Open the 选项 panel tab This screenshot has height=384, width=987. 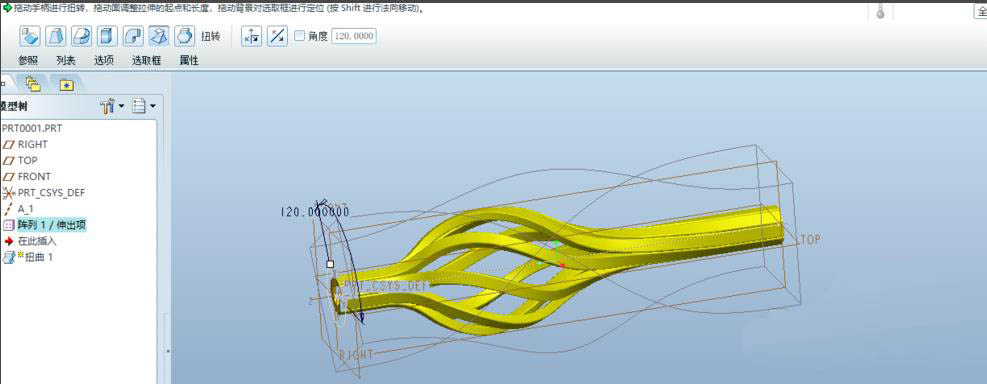click(x=104, y=60)
